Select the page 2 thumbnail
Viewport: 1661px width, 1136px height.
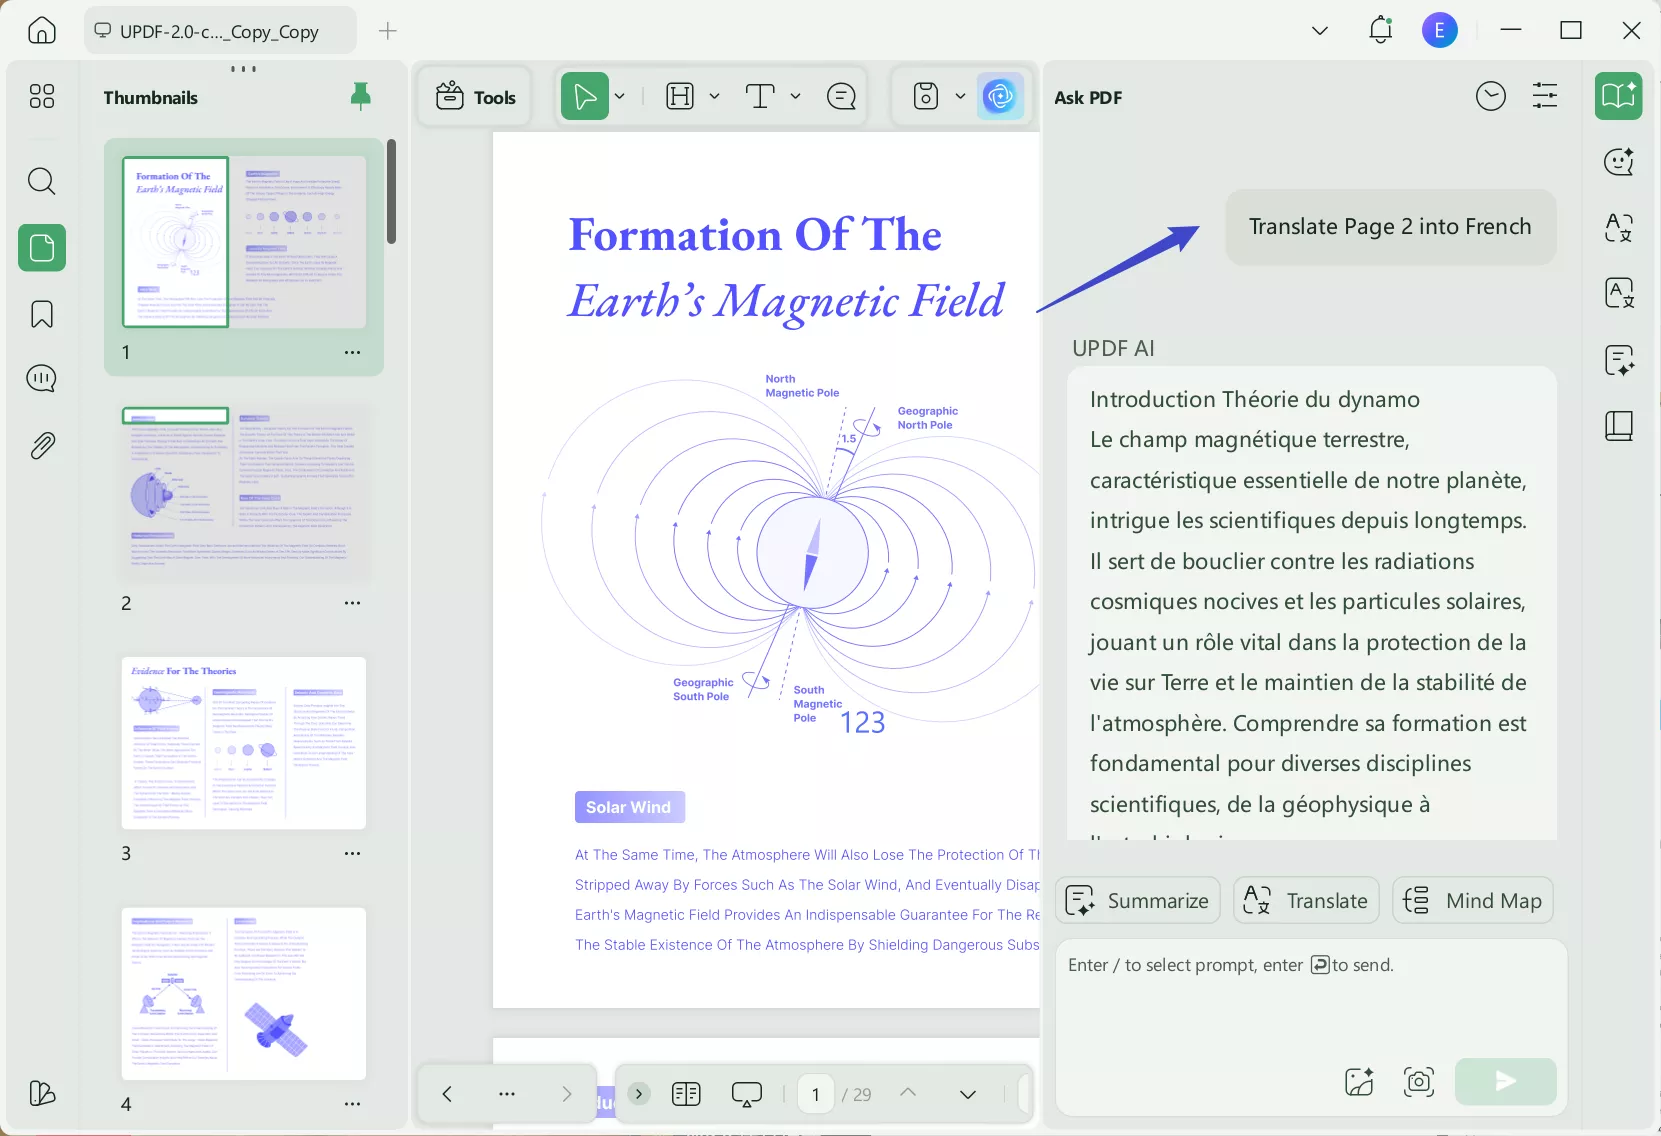click(243, 490)
